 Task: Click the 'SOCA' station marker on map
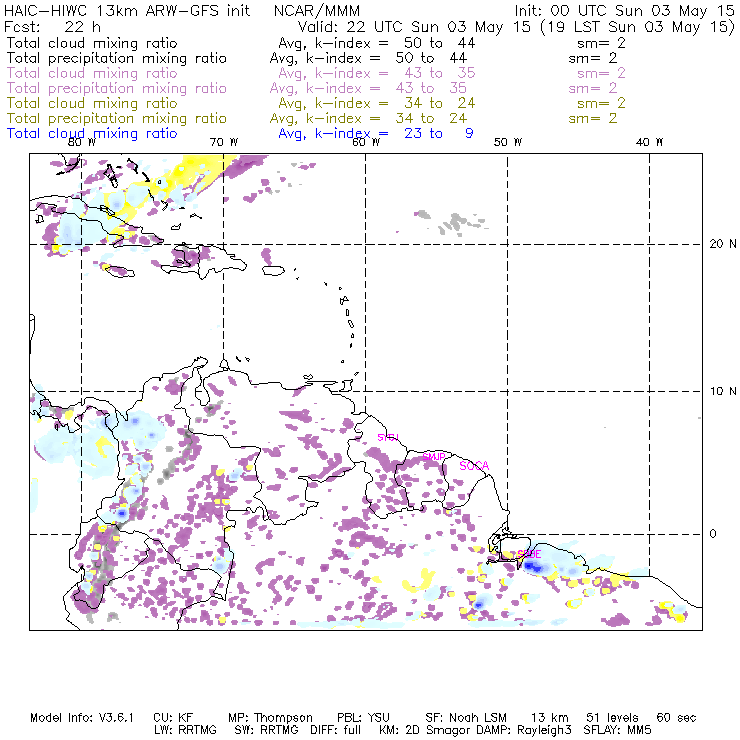474,466
